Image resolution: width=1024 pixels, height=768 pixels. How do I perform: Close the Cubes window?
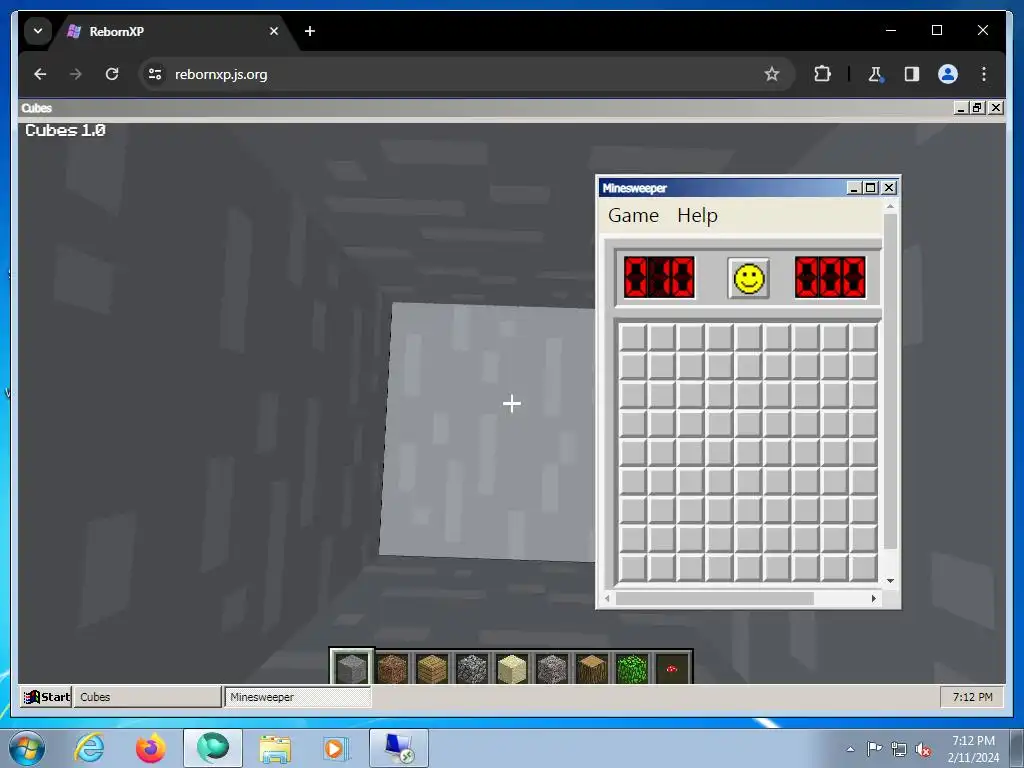click(995, 108)
